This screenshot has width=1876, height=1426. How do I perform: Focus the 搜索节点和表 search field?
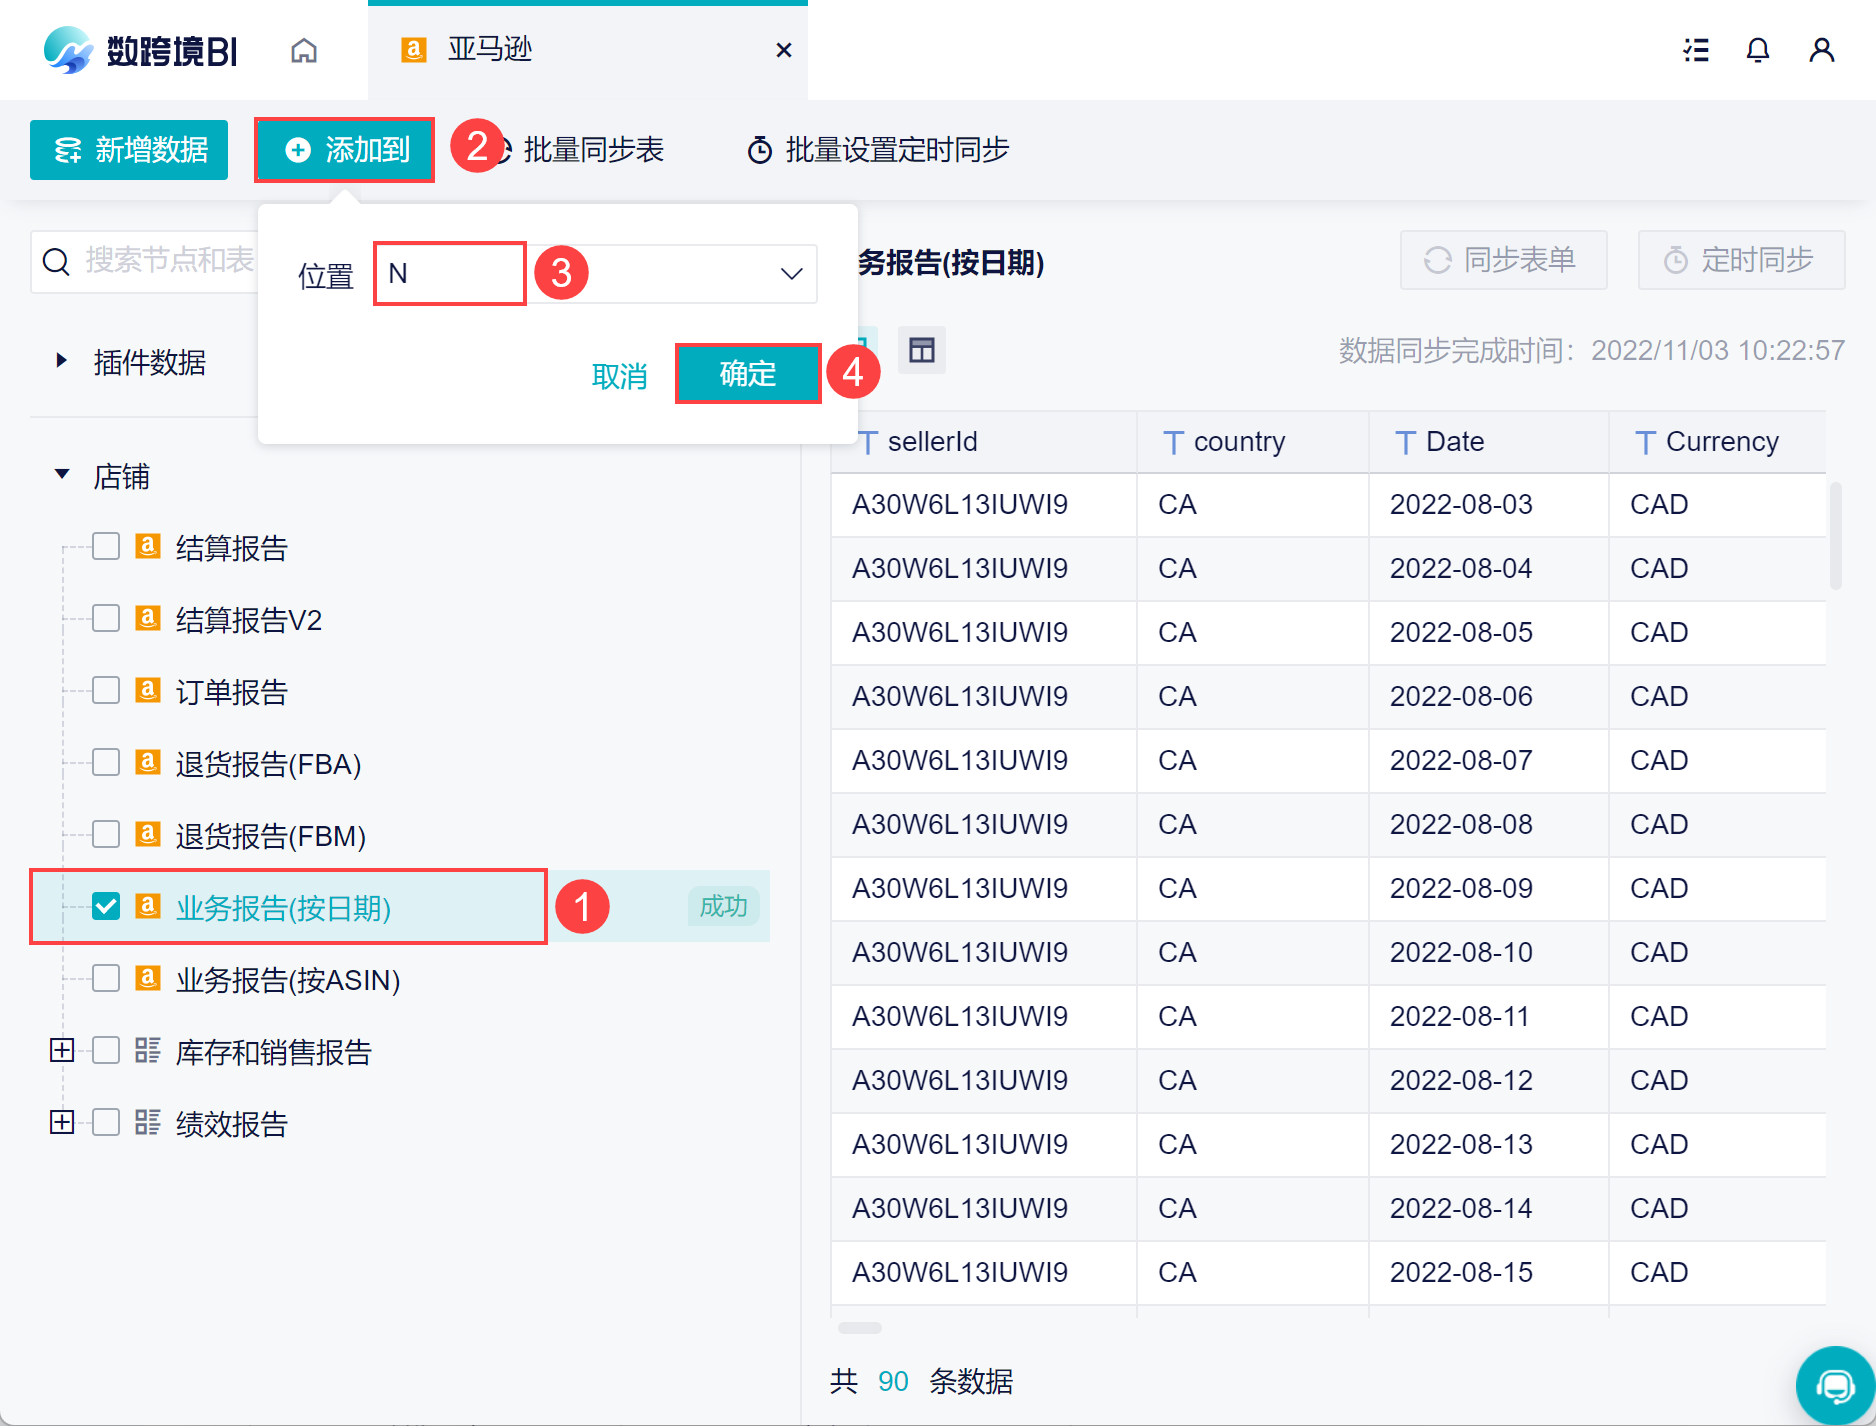[x=145, y=262]
